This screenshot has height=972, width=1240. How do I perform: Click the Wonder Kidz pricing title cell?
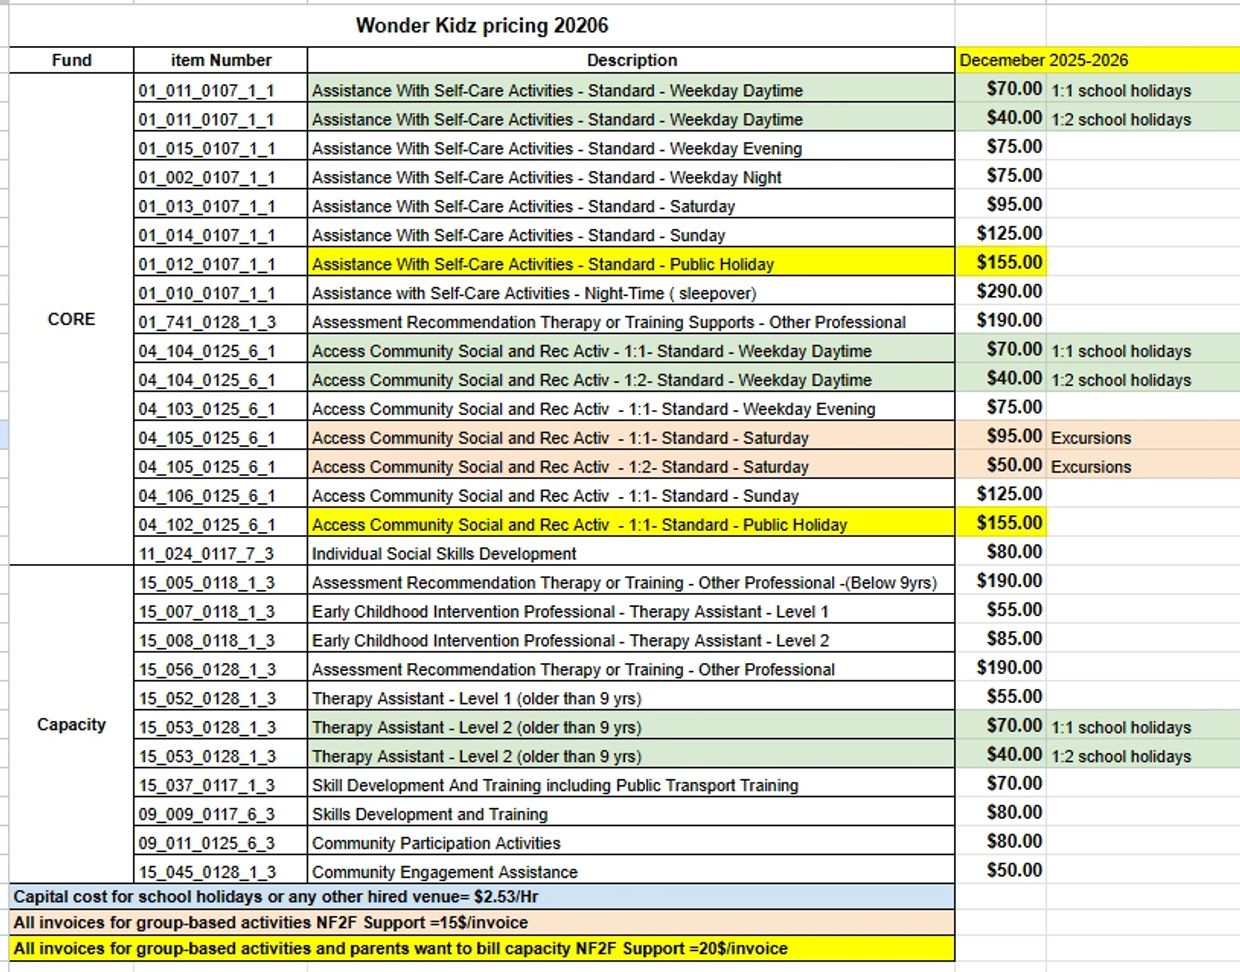pos(481,26)
